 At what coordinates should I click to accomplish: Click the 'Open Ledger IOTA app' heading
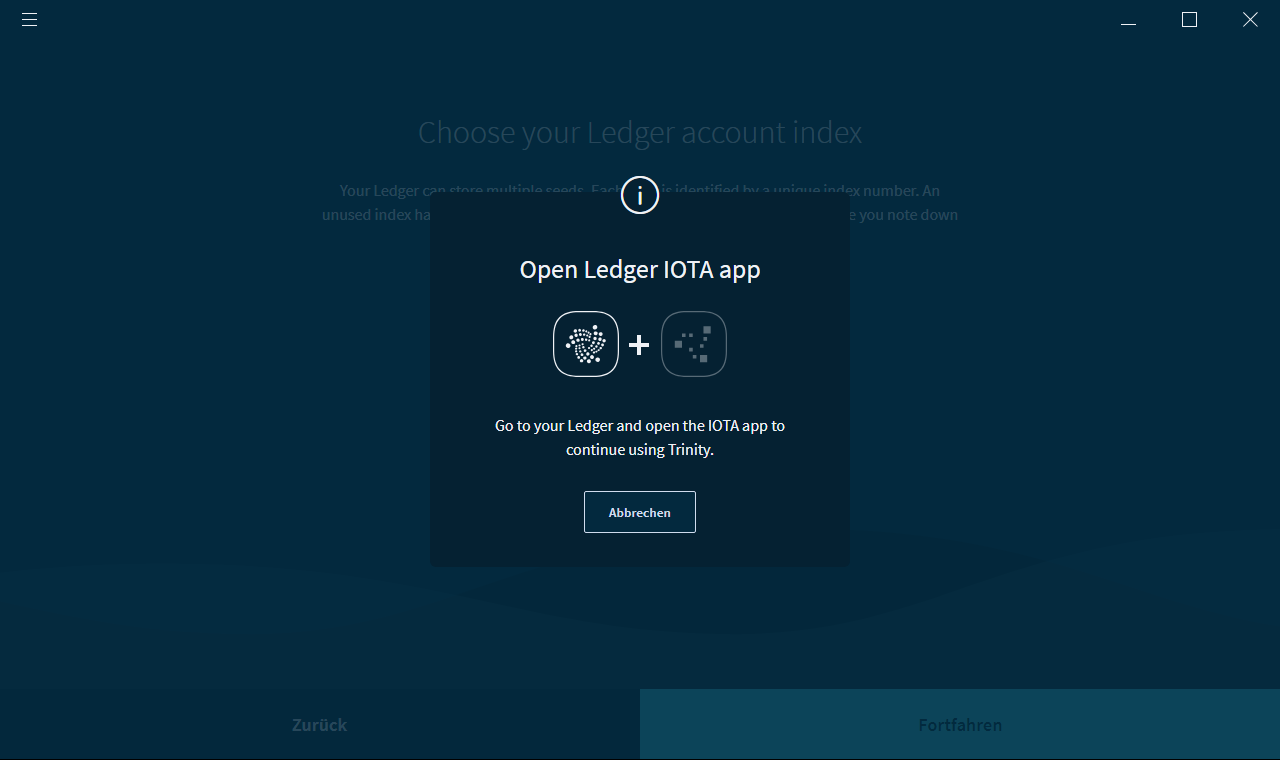point(640,270)
